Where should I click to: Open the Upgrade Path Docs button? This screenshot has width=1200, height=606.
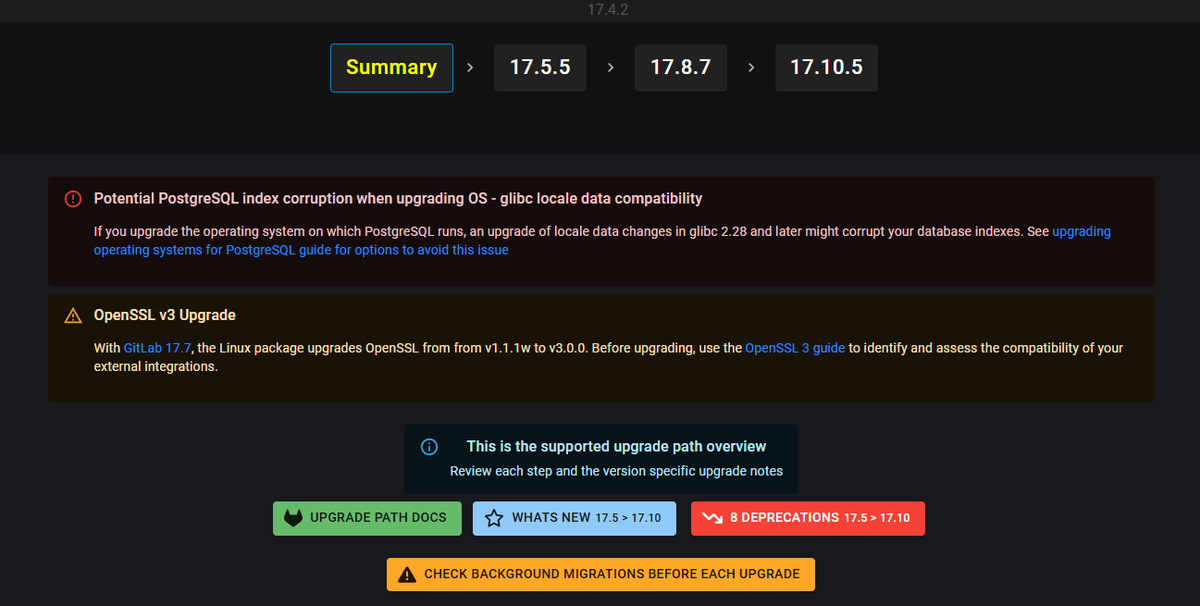pos(367,518)
